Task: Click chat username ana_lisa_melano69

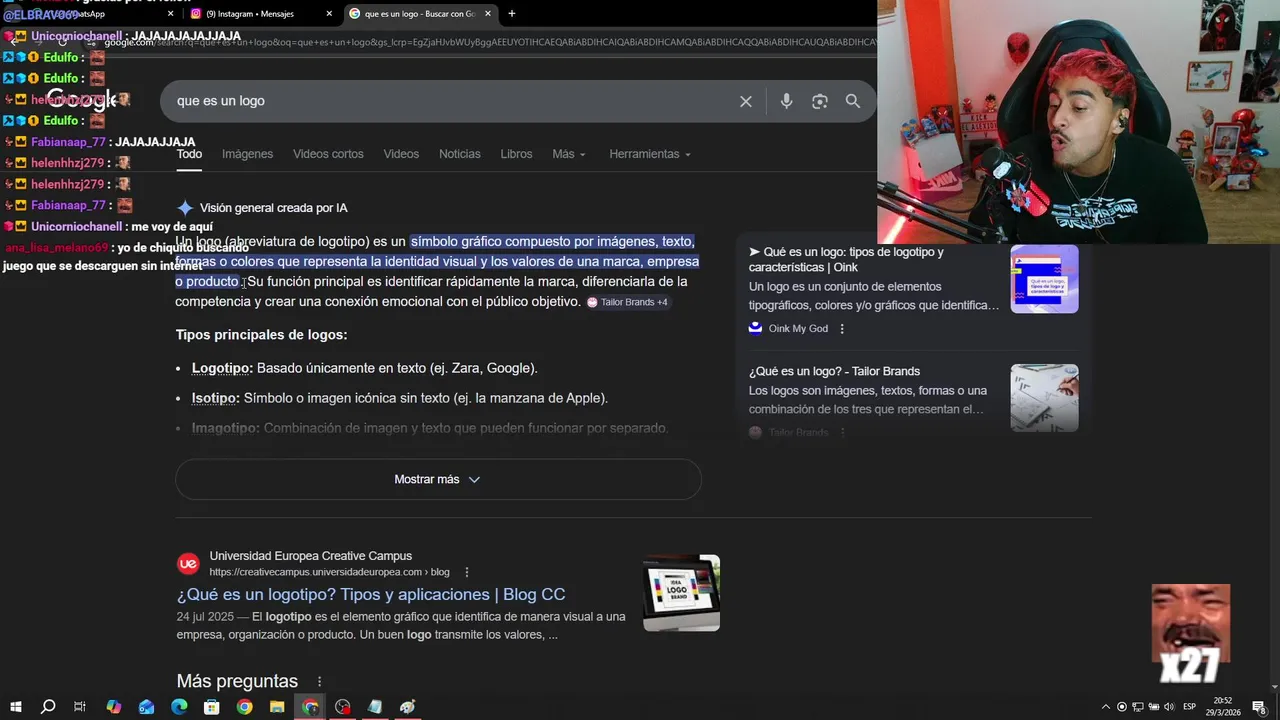Action: (x=56, y=248)
